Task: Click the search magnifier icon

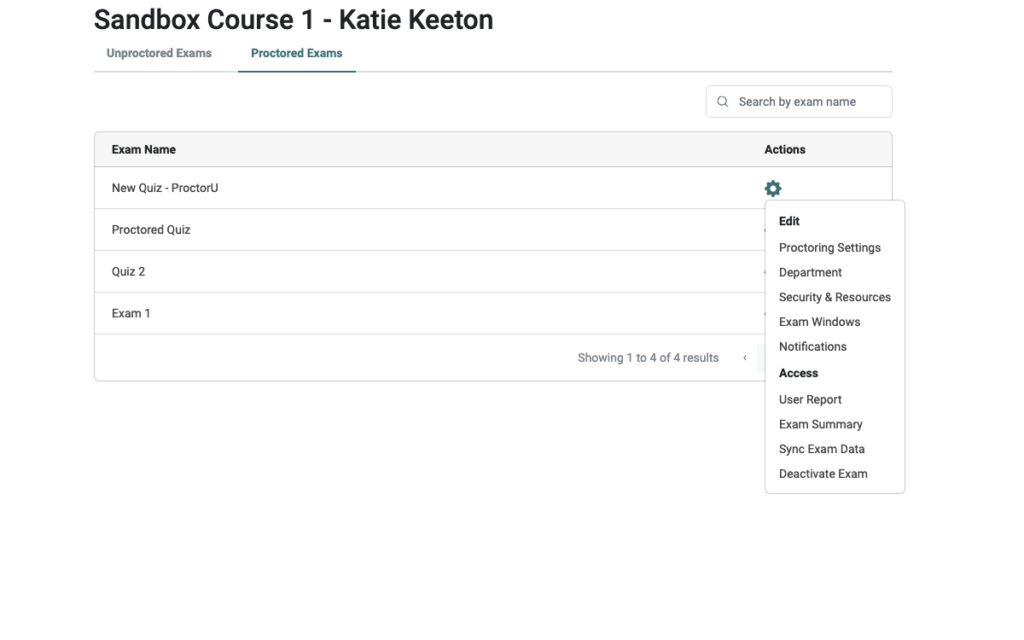Action: click(x=722, y=101)
